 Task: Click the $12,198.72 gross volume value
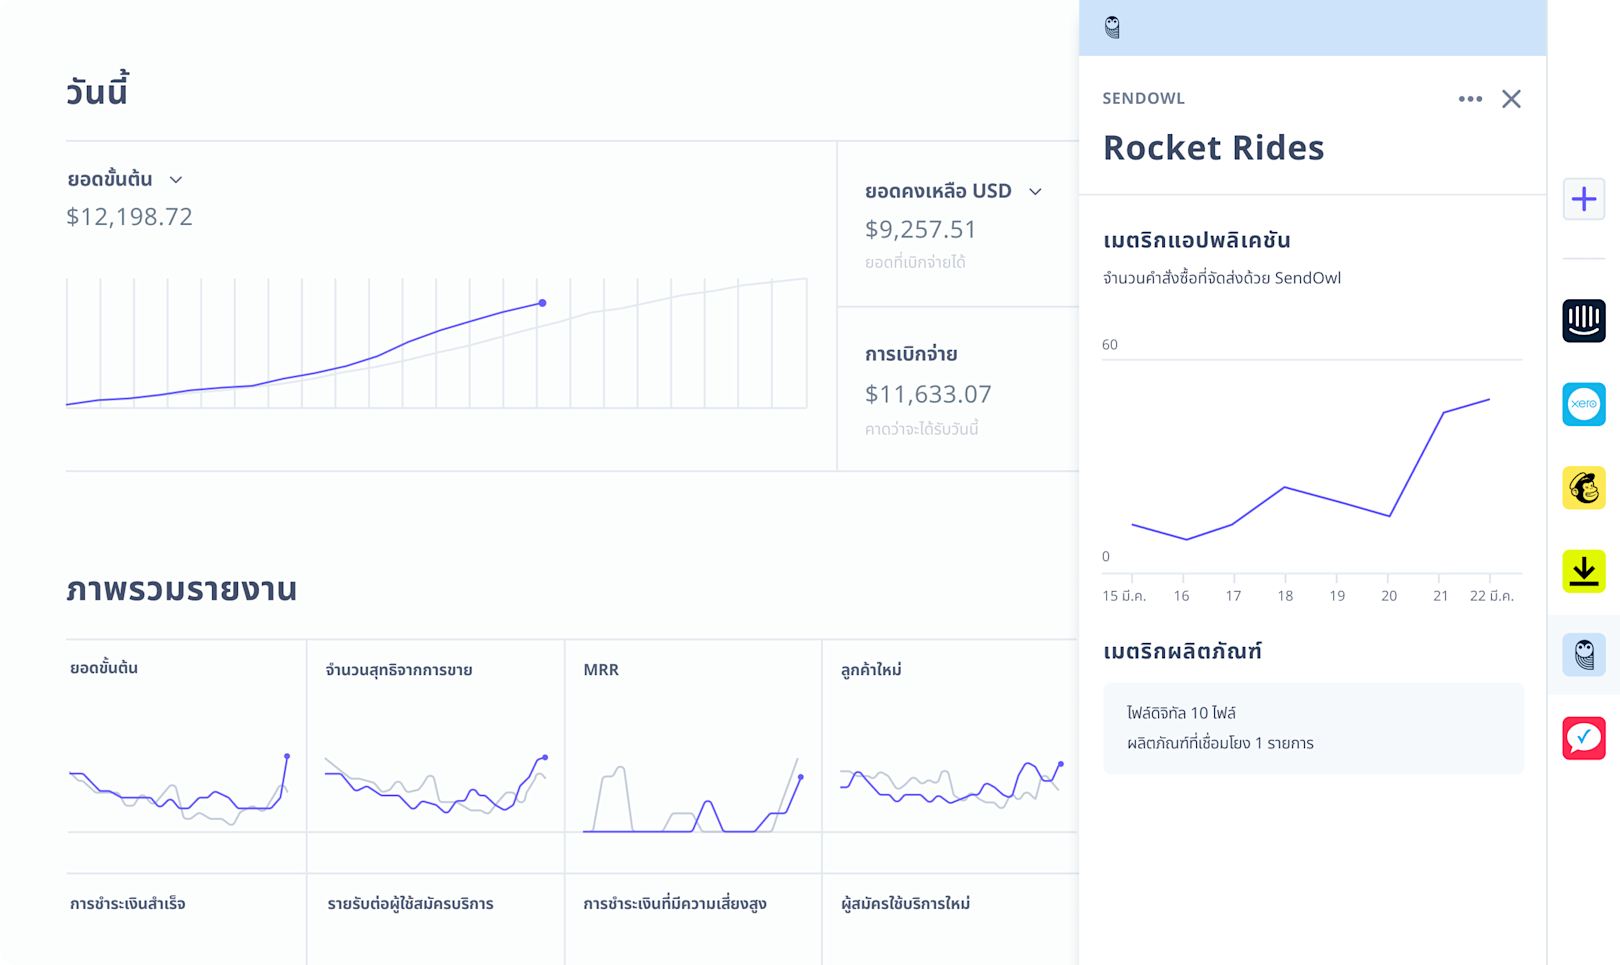coord(129,217)
